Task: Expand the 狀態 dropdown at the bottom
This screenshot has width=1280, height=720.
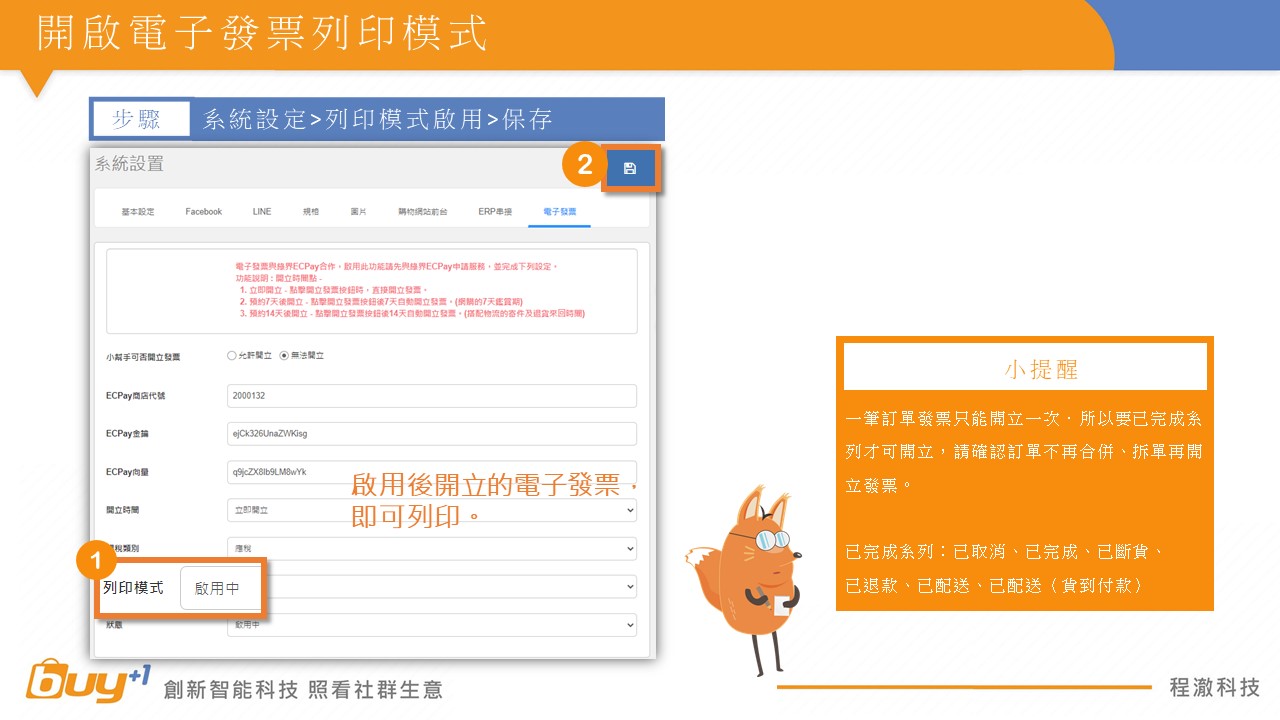Action: tap(431, 624)
